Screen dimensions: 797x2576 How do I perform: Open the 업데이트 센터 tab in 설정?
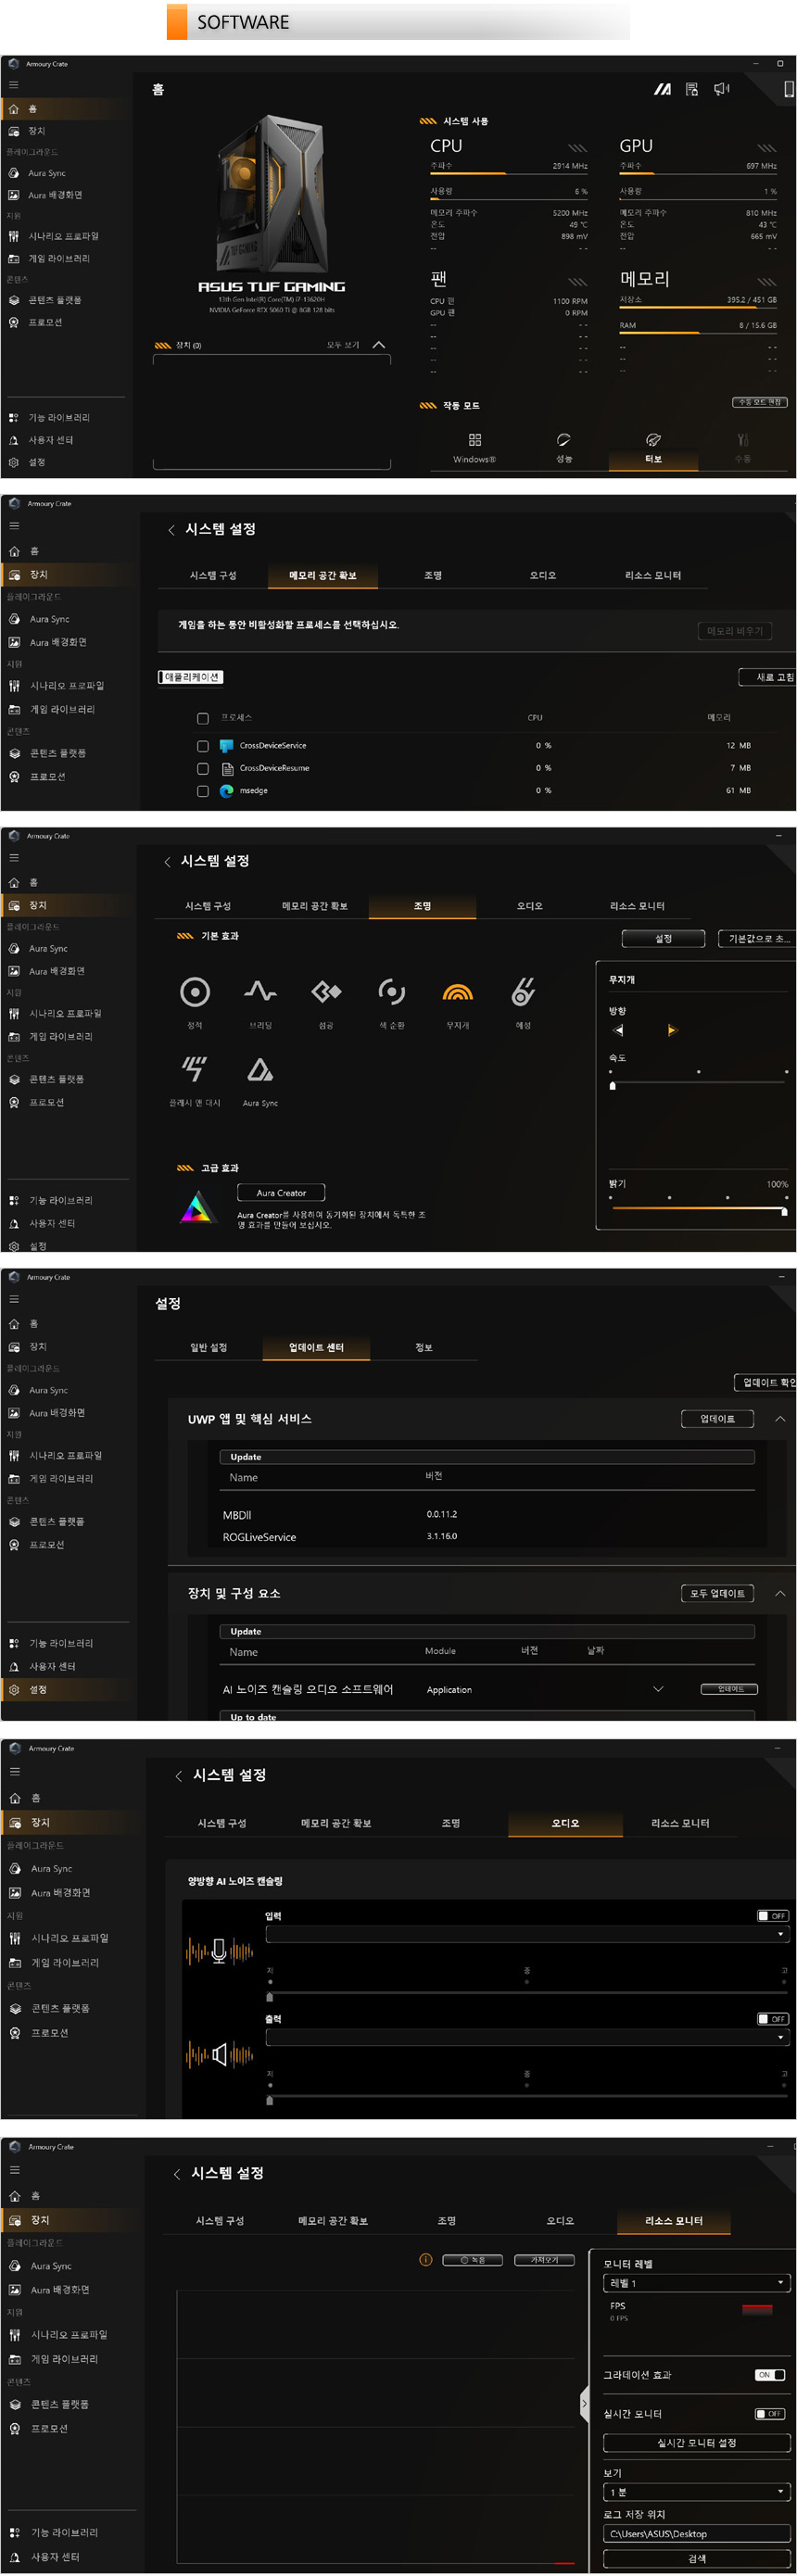316,1347
